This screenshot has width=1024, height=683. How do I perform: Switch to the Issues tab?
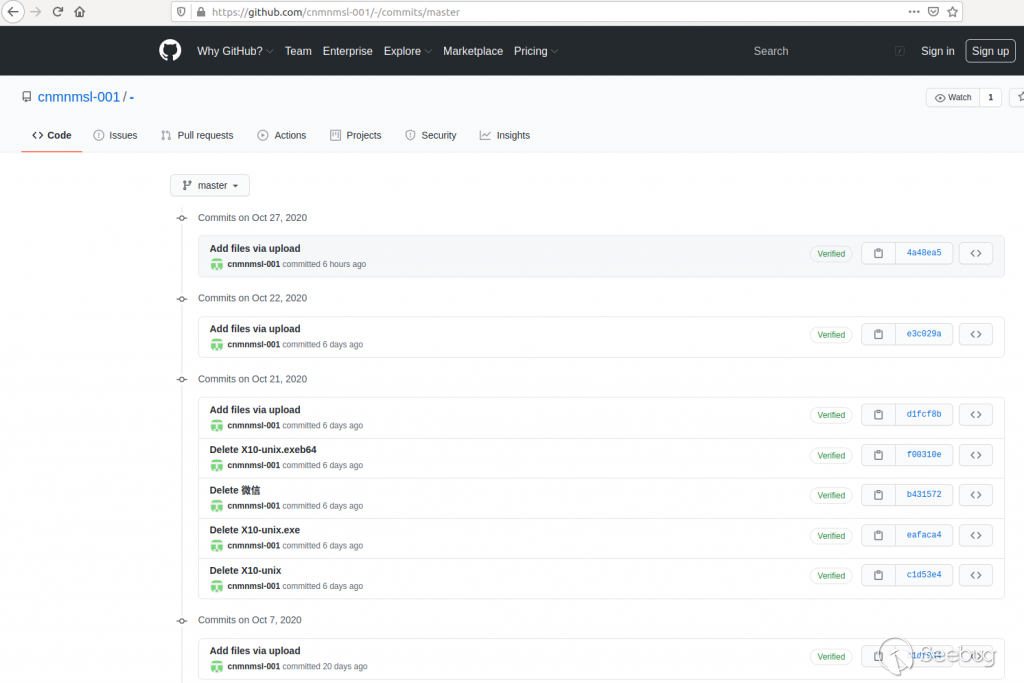coord(115,135)
